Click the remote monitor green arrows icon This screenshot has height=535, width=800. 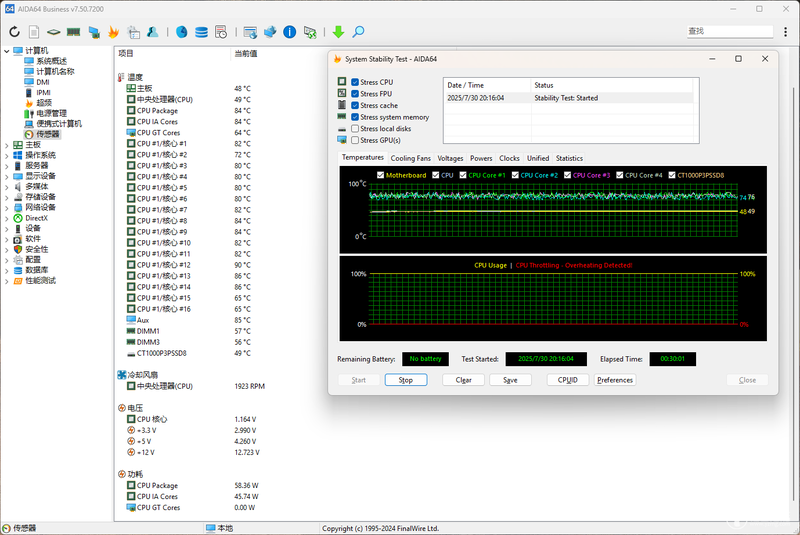tap(310, 32)
